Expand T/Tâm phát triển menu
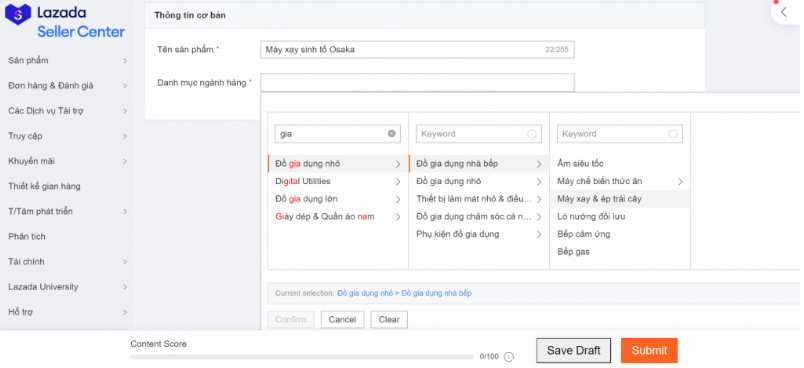This screenshot has height=368, width=804. click(x=67, y=211)
